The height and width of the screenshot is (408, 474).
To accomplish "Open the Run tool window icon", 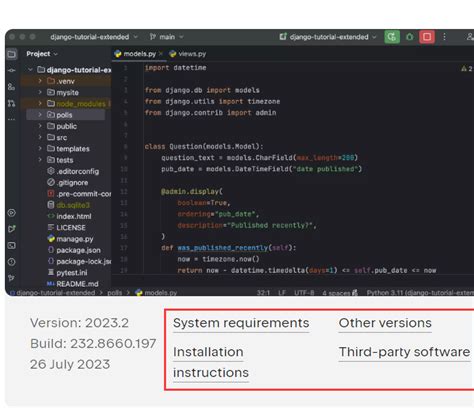I will pos(12,229).
